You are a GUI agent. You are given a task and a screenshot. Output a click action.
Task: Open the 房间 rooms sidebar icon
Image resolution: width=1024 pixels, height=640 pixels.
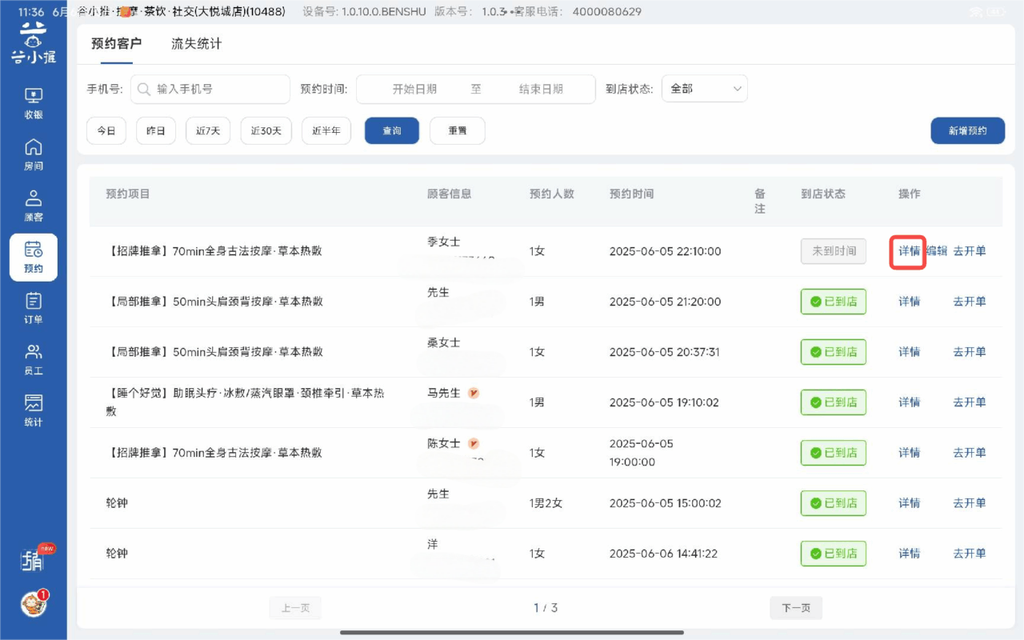33,155
